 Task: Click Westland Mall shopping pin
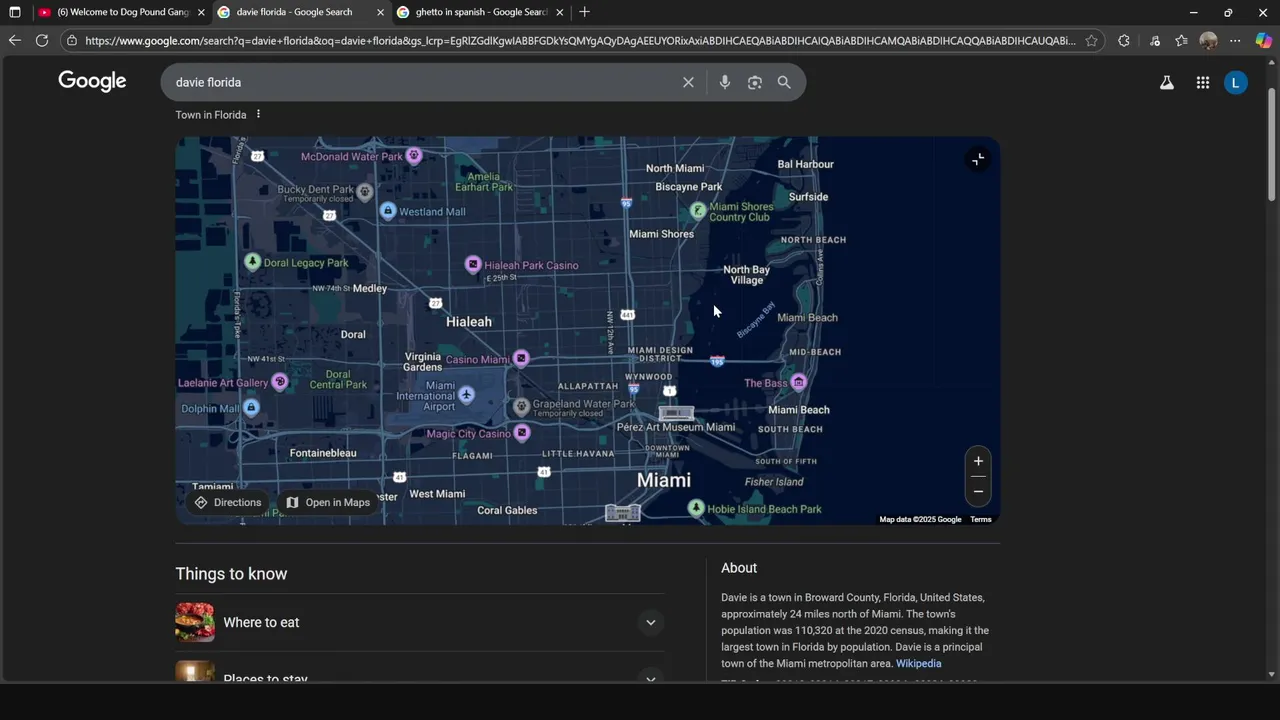pyautogui.click(x=388, y=211)
